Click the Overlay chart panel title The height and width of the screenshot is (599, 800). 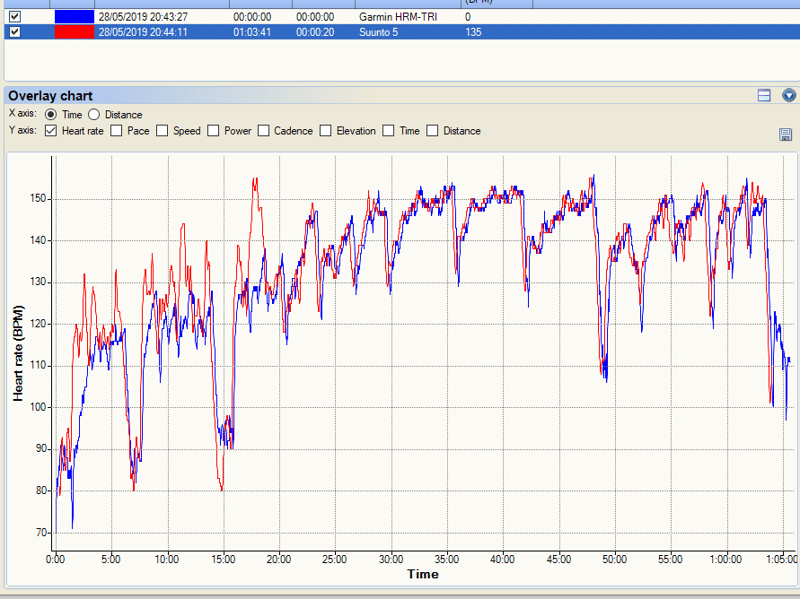(50, 96)
